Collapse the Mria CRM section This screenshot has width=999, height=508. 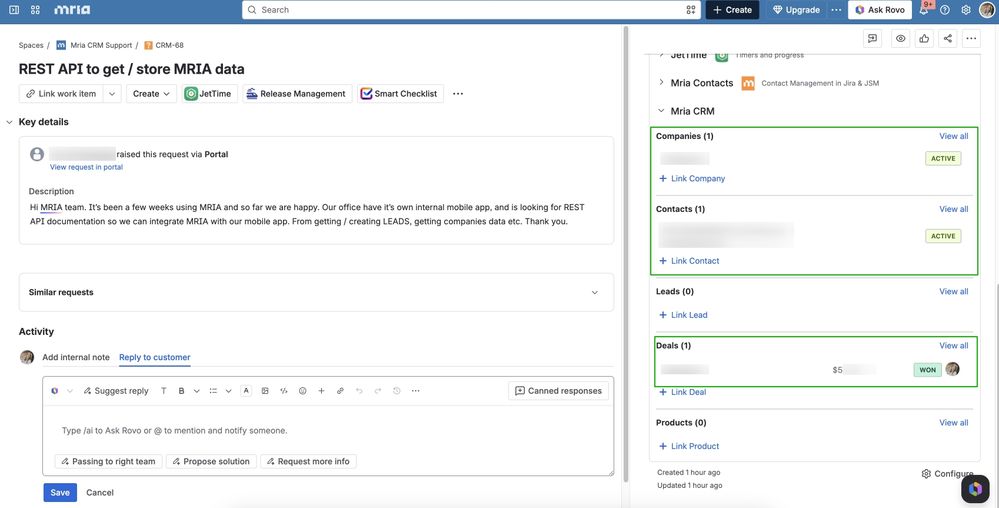click(661, 110)
